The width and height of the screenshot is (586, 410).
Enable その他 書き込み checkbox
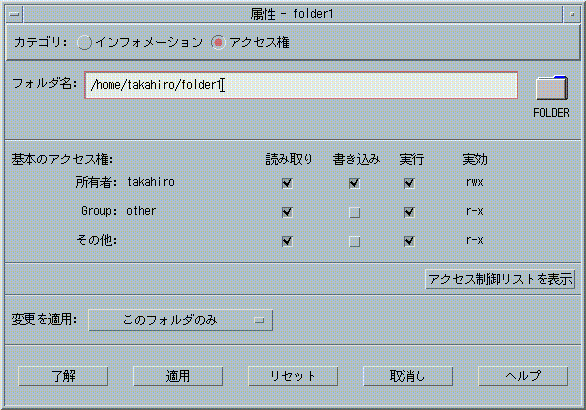(354, 241)
